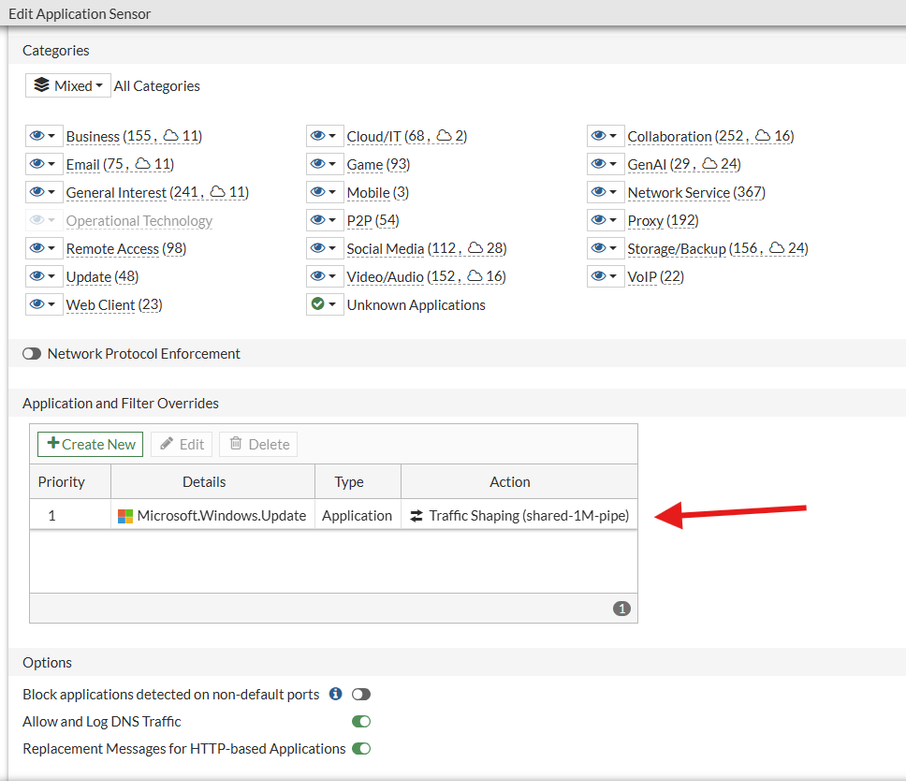Image resolution: width=906 pixels, height=781 pixels.
Task: Click the VoIP (22) category label
Action: tap(656, 277)
